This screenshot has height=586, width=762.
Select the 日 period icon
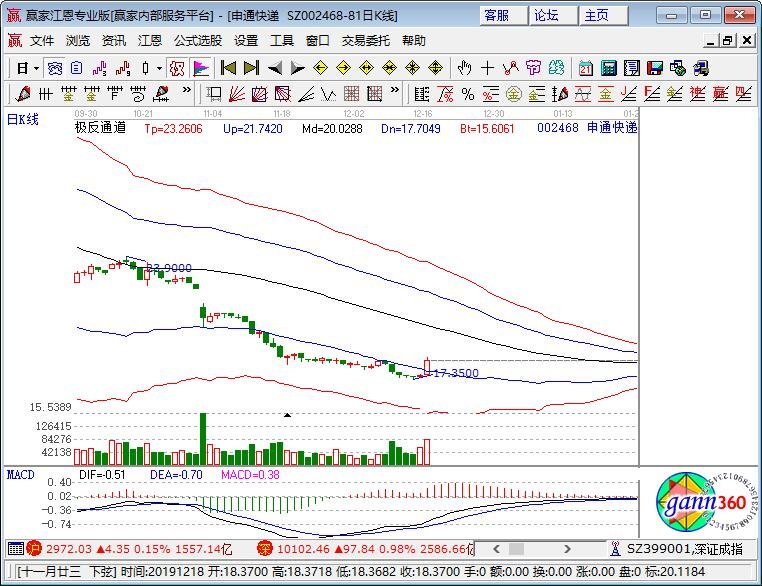coord(22,69)
